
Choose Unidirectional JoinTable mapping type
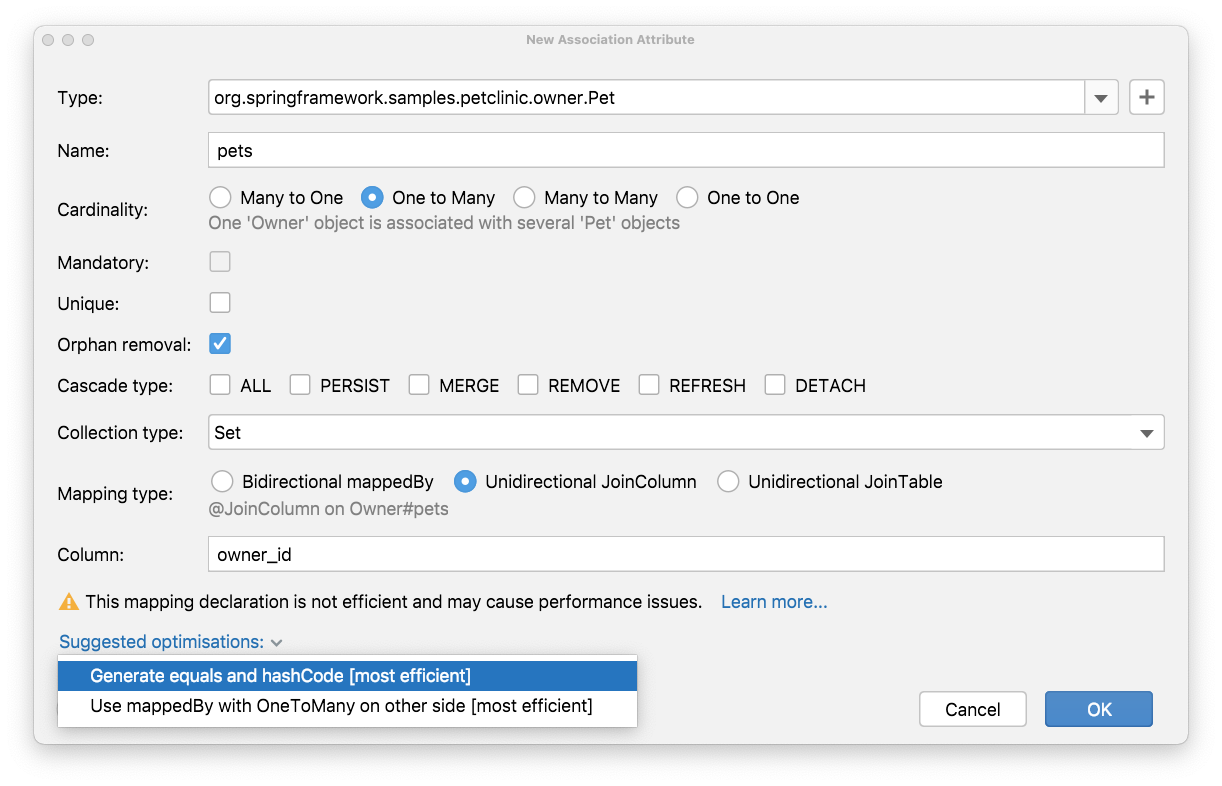728,481
